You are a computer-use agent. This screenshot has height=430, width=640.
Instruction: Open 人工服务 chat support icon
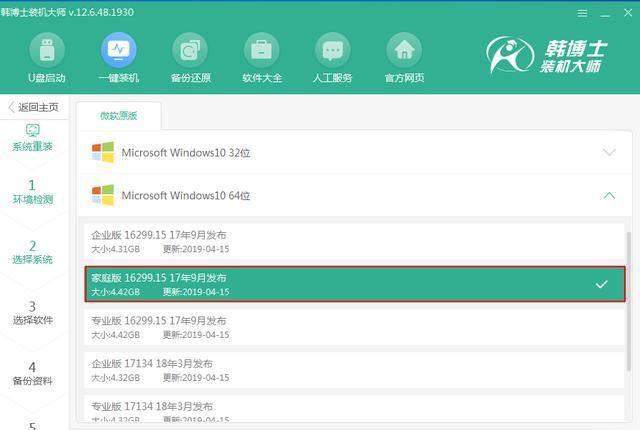[x=333, y=50]
